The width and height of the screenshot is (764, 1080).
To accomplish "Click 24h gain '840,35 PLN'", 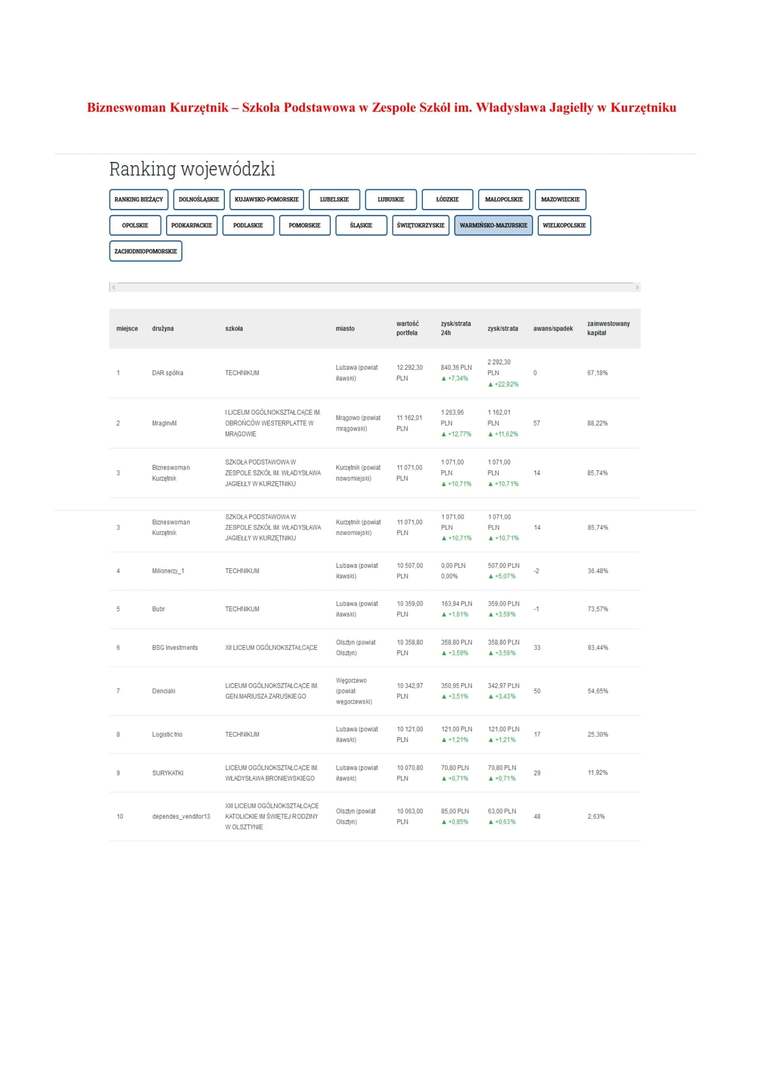I will point(456,367).
